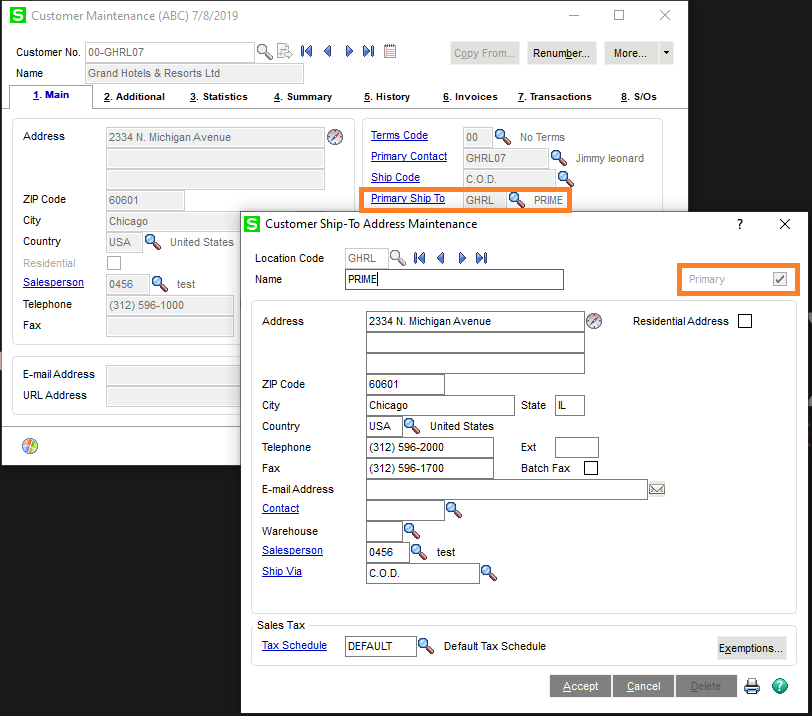Click Primary Ship To link

click(x=408, y=198)
